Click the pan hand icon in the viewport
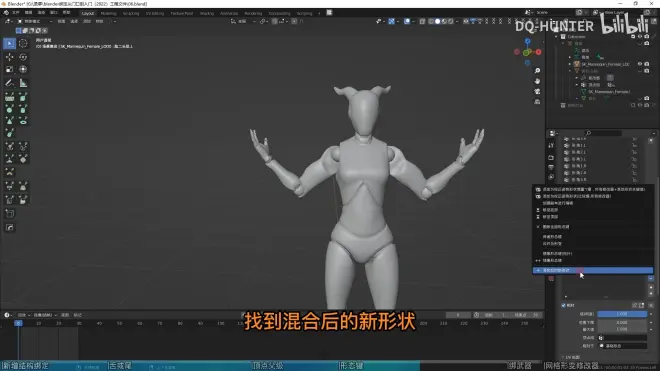This screenshot has height=371, width=660. [x=537, y=81]
